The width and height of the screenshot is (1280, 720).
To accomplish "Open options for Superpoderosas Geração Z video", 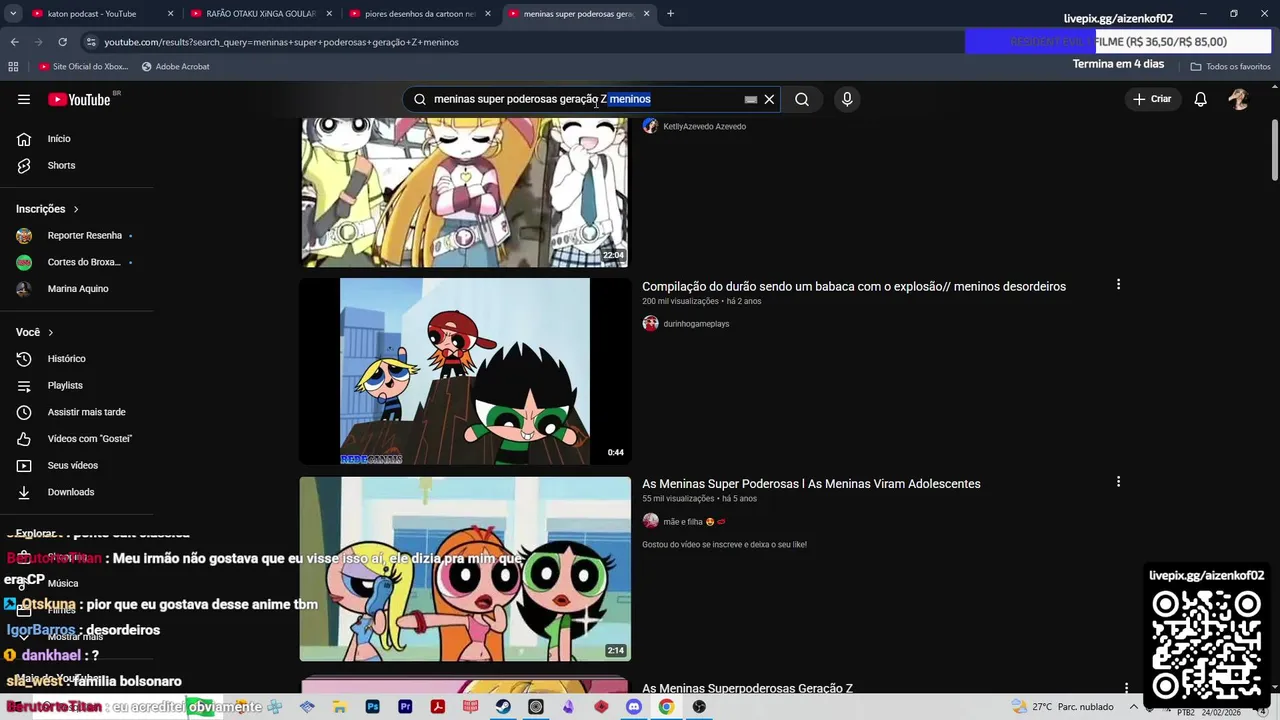I will pos(1126,688).
